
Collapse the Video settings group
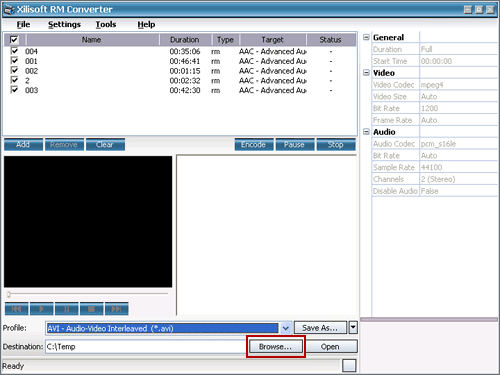pyautogui.click(x=366, y=73)
